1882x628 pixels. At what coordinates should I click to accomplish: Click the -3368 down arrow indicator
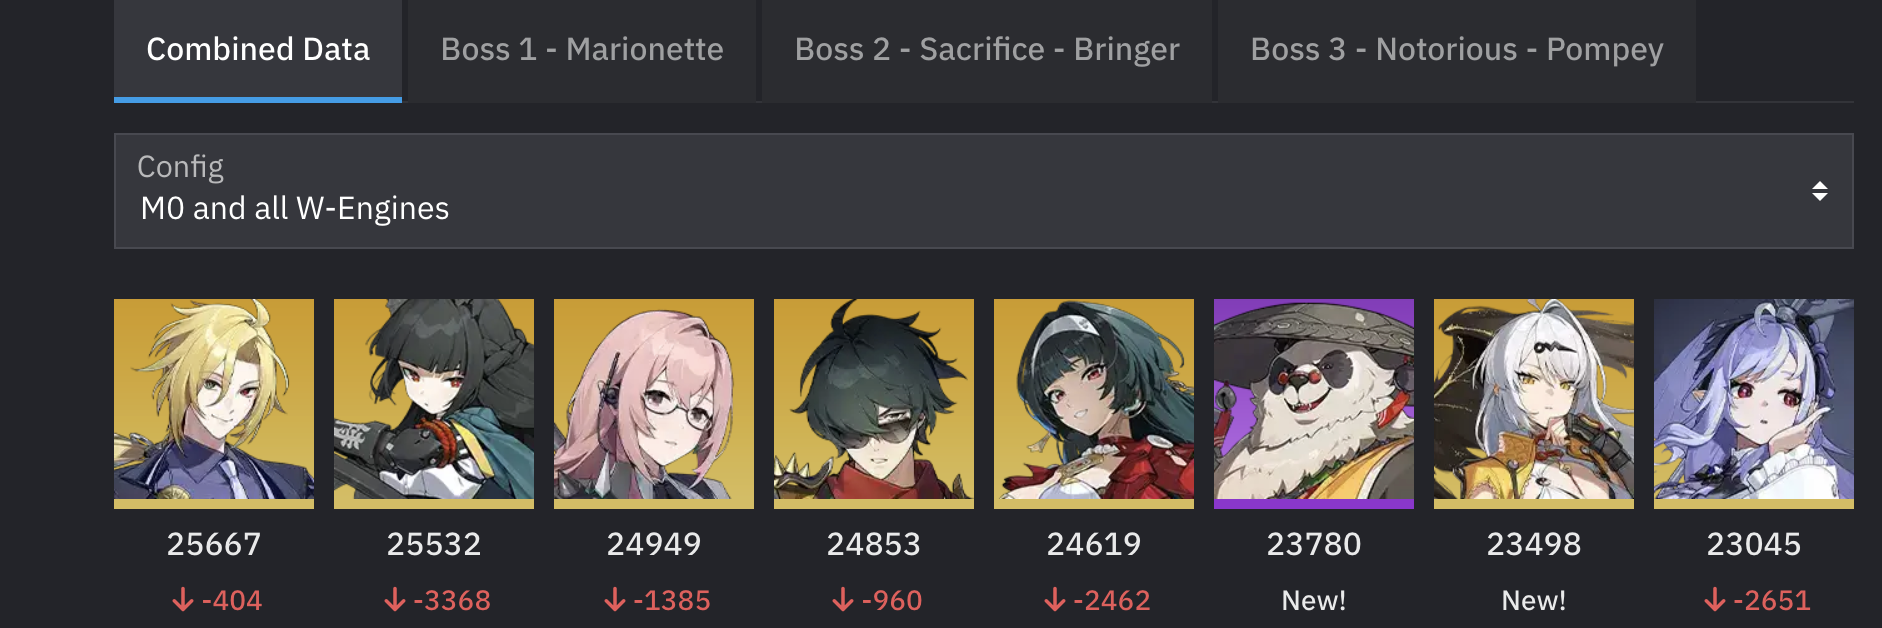click(x=395, y=600)
